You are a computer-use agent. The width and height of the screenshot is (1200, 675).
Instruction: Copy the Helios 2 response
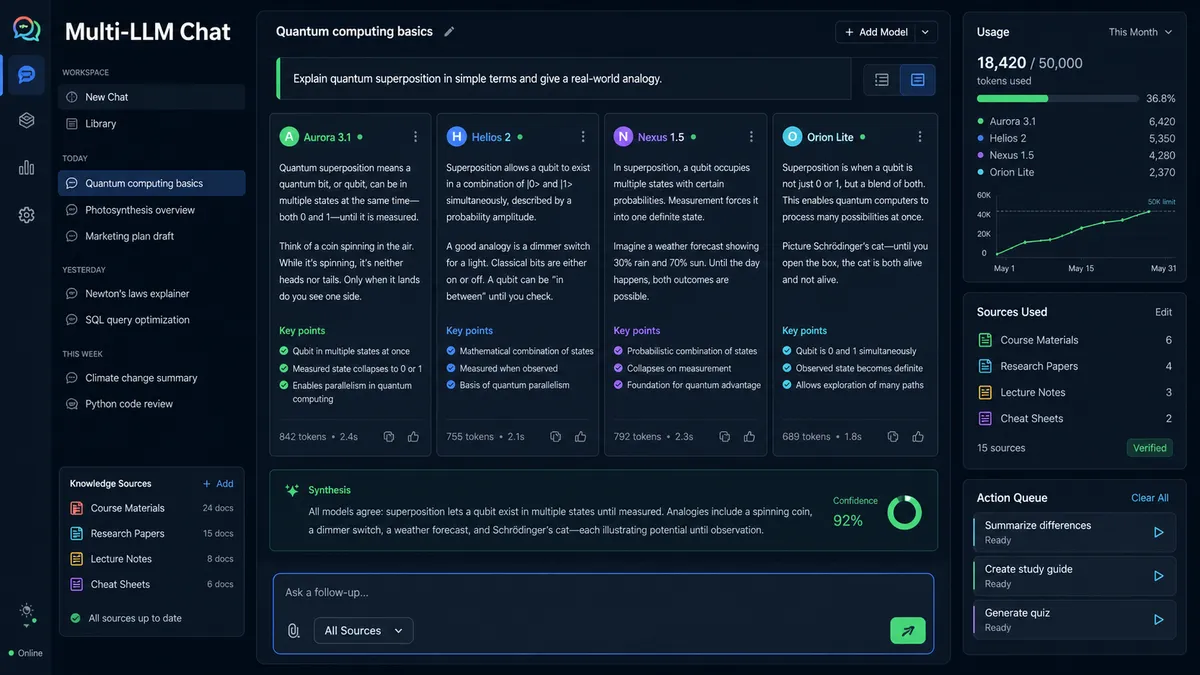tap(554, 437)
